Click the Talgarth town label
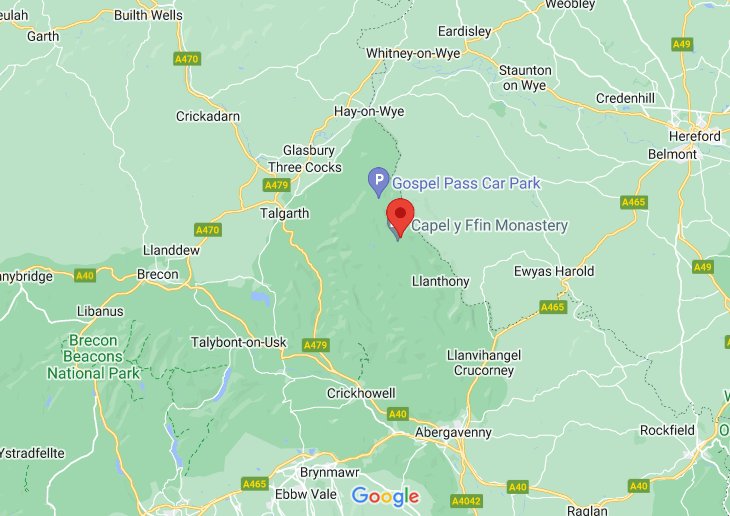This screenshot has height=516, width=730. (x=284, y=214)
